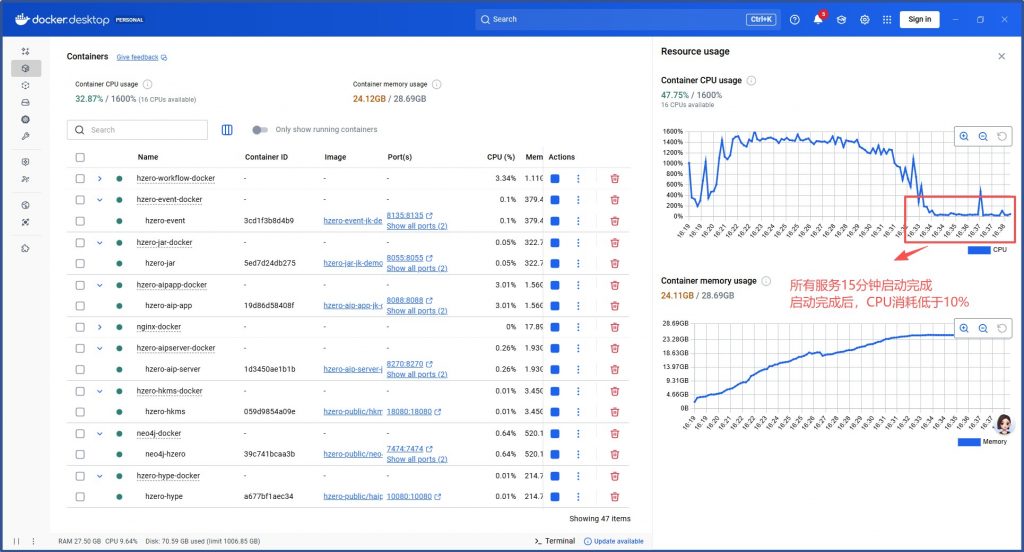Select the nginx-docker row checkbox
The height and width of the screenshot is (552, 1024).
(x=80, y=327)
